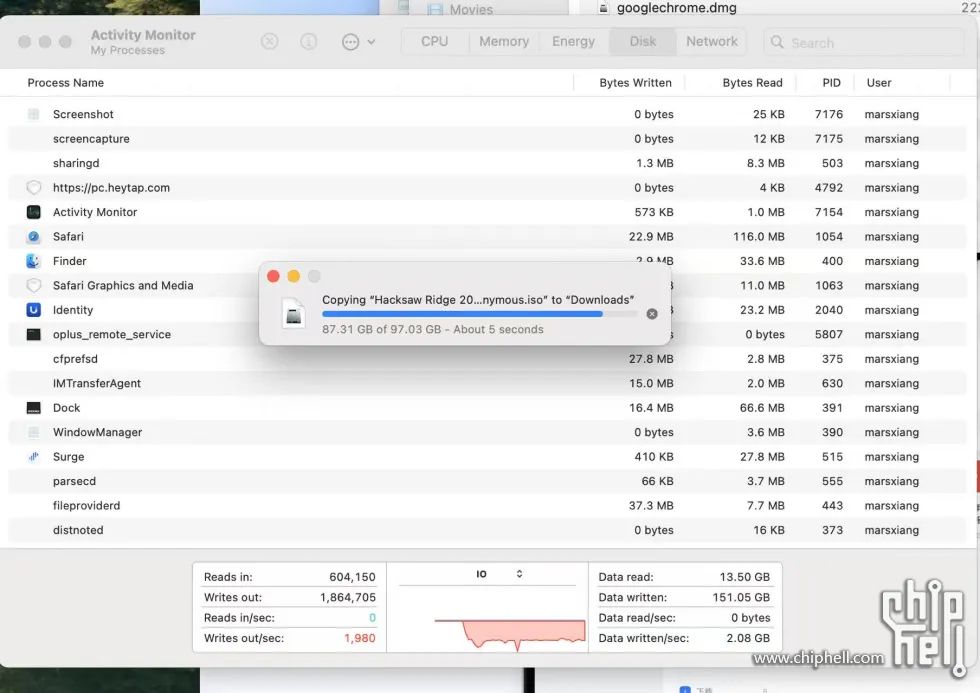This screenshot has width=980, height=693.
Task: Select the Disk tab
Action: click(x=642, y=41)
